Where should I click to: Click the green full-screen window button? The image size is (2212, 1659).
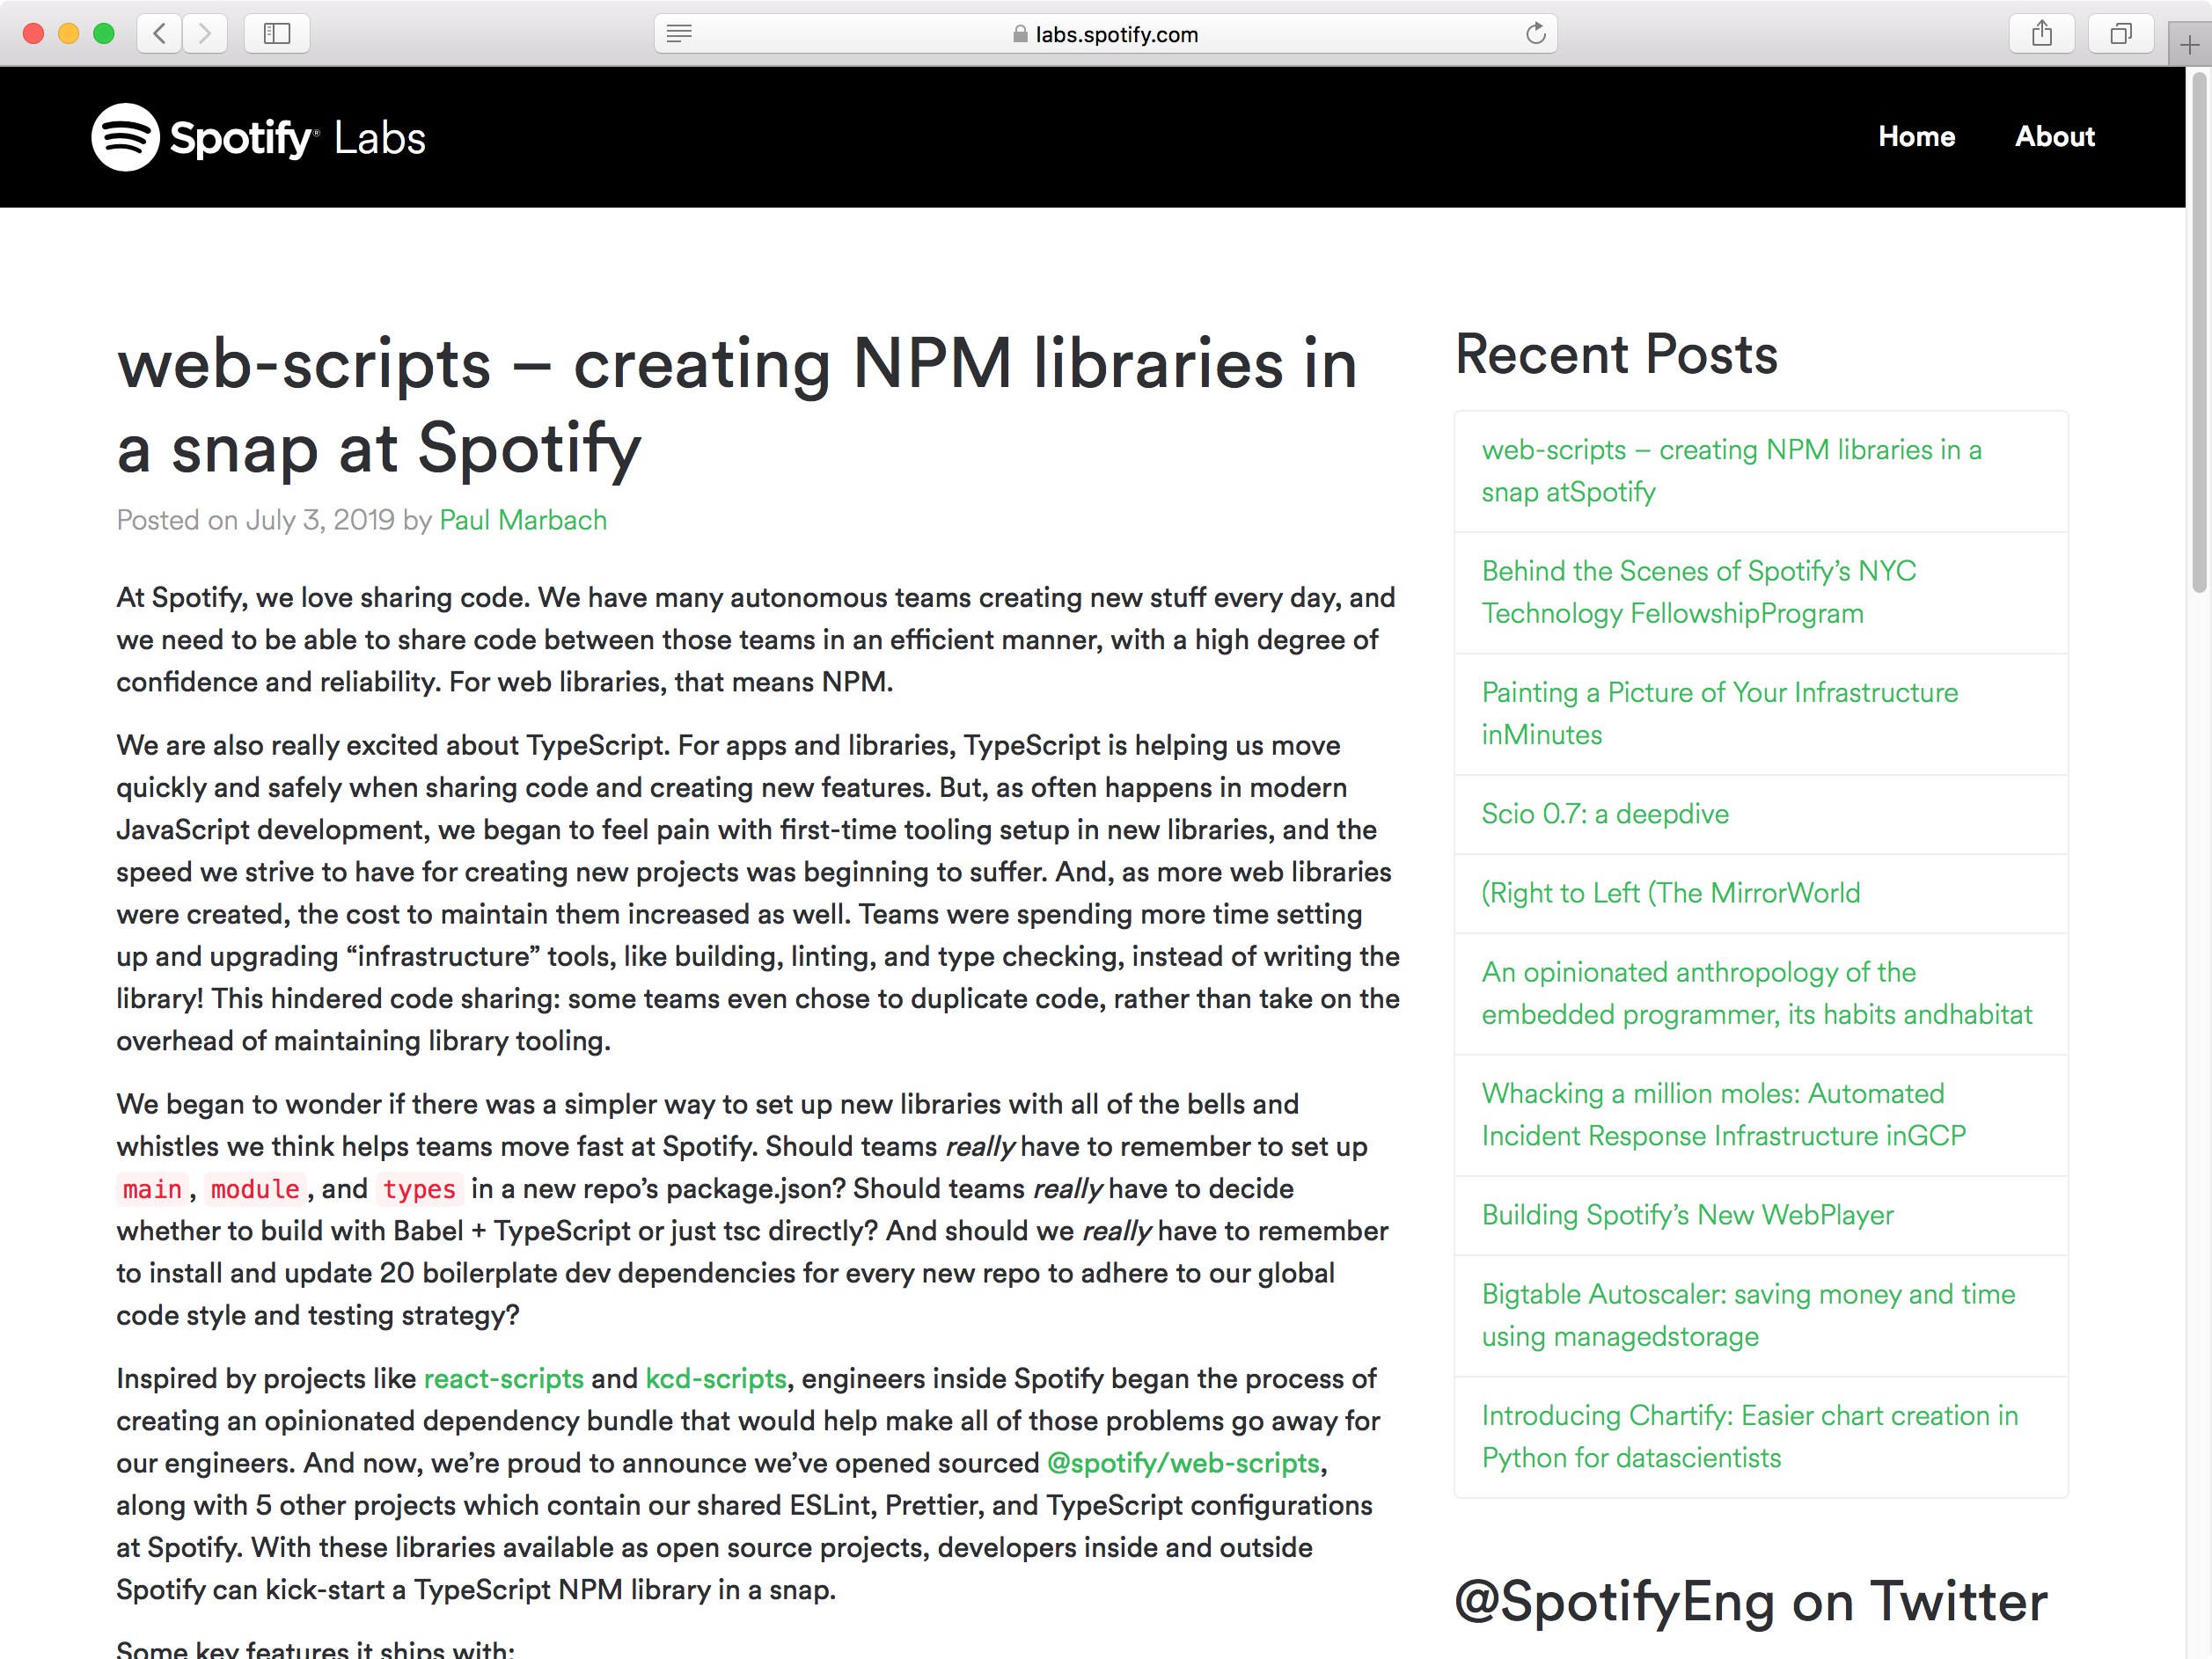[103, 34]
